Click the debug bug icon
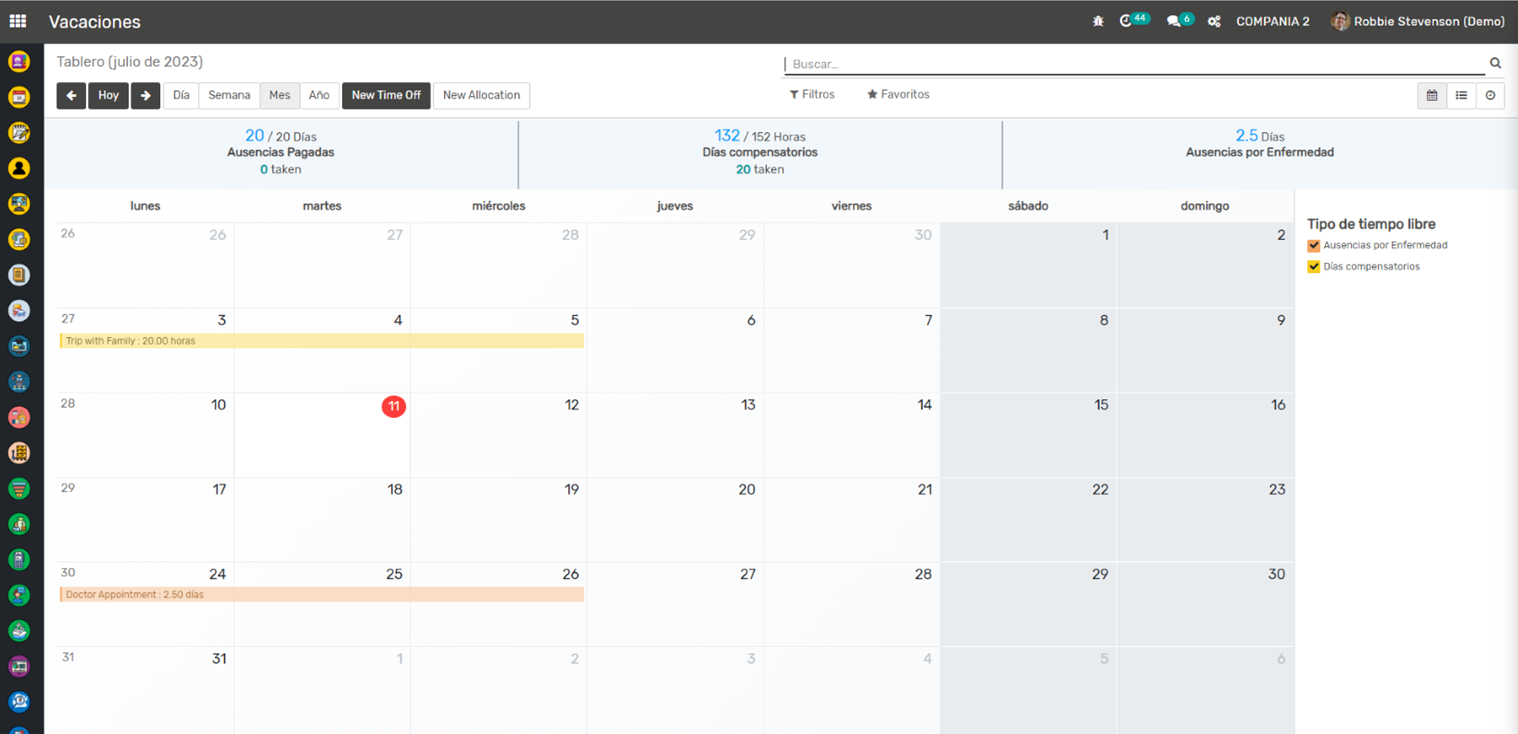 point(1098,21)
